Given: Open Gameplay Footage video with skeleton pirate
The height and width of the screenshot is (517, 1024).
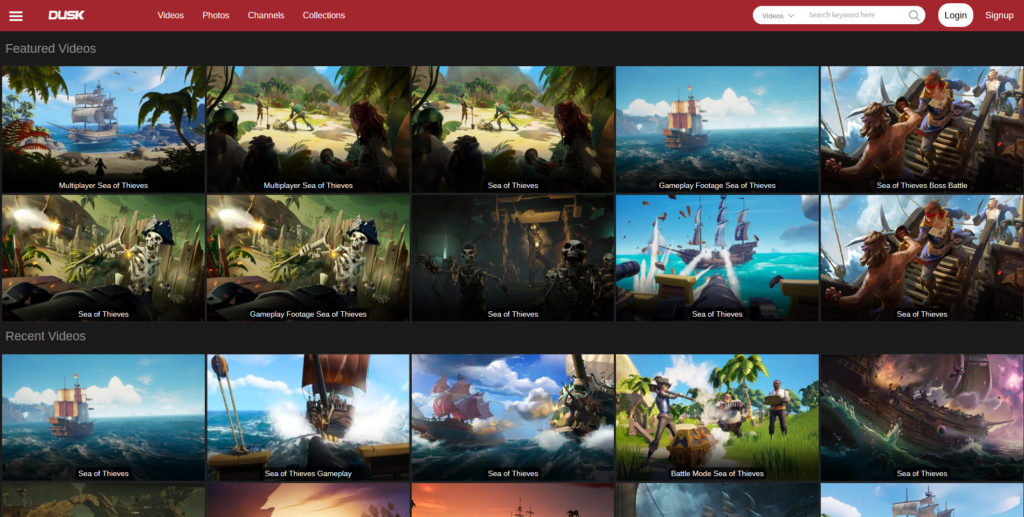Looking at the screenshot, I should 308,258.
